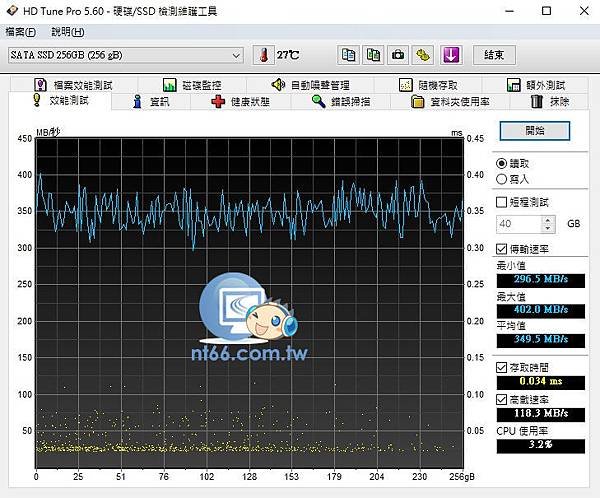Viewport: 600px width, 498px height.
Task: Minimize the HD Tune Pro window
Action: pos(510,11)
